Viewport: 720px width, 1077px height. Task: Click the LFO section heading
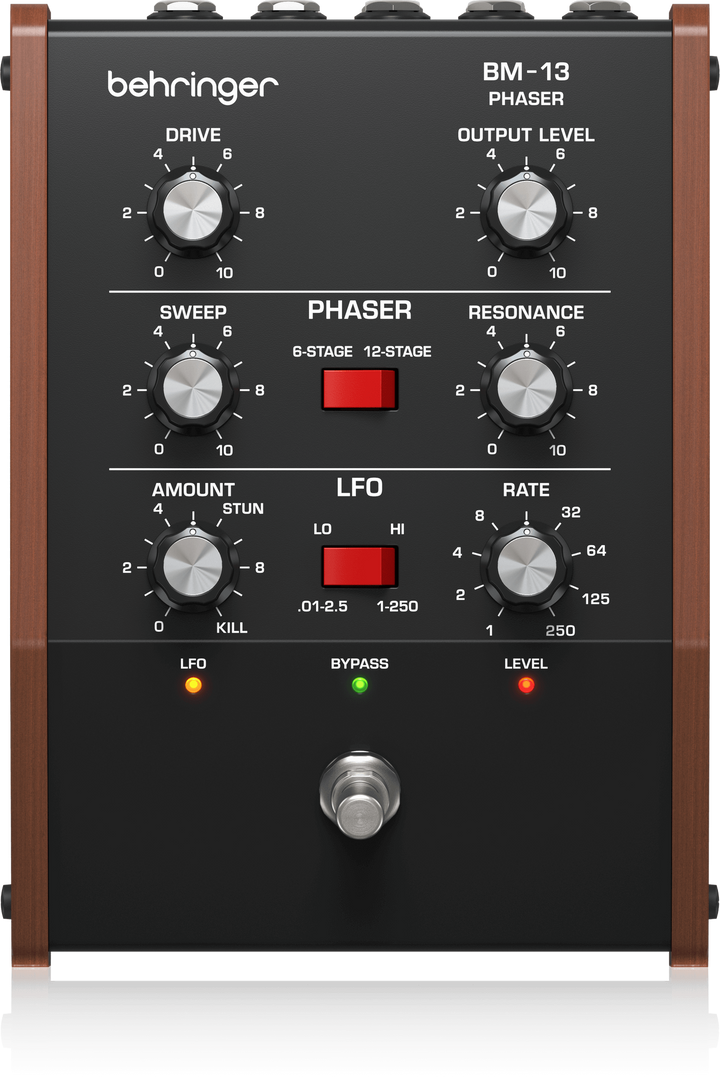pos(359,488)
